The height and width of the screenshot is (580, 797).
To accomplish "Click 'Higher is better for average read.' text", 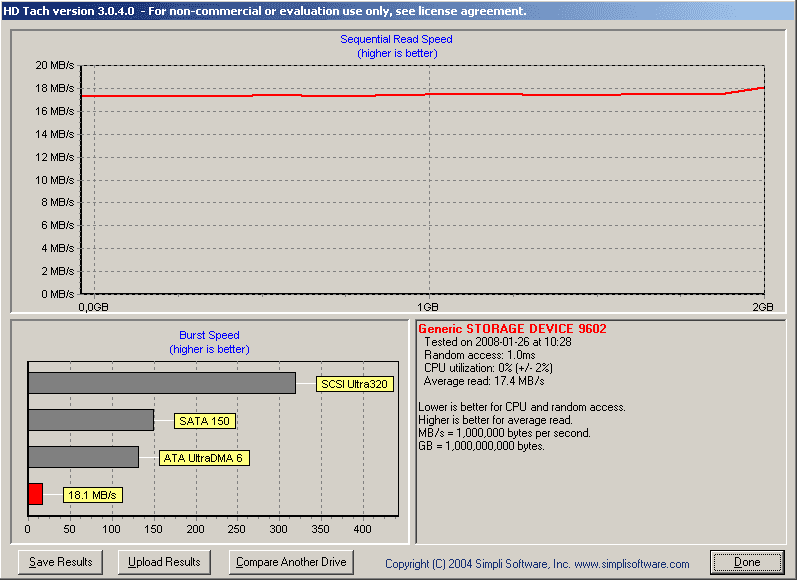I will (495, 420).
